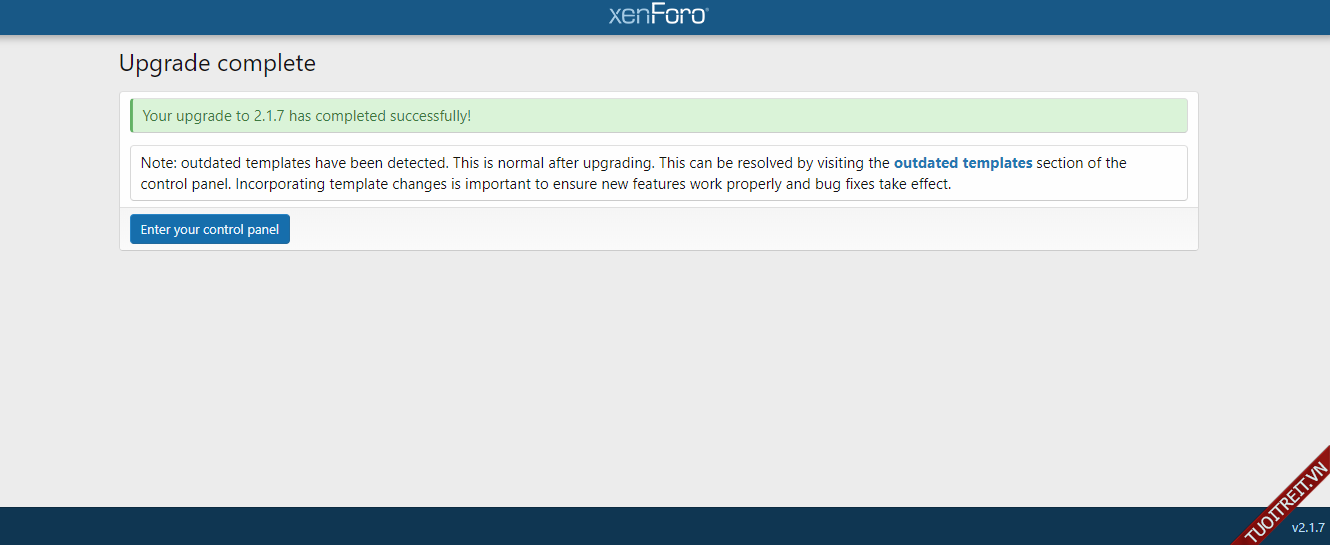1330x545 pixels.
Task: Select the 2.1.7 version in success message
Action: [269, 116]
